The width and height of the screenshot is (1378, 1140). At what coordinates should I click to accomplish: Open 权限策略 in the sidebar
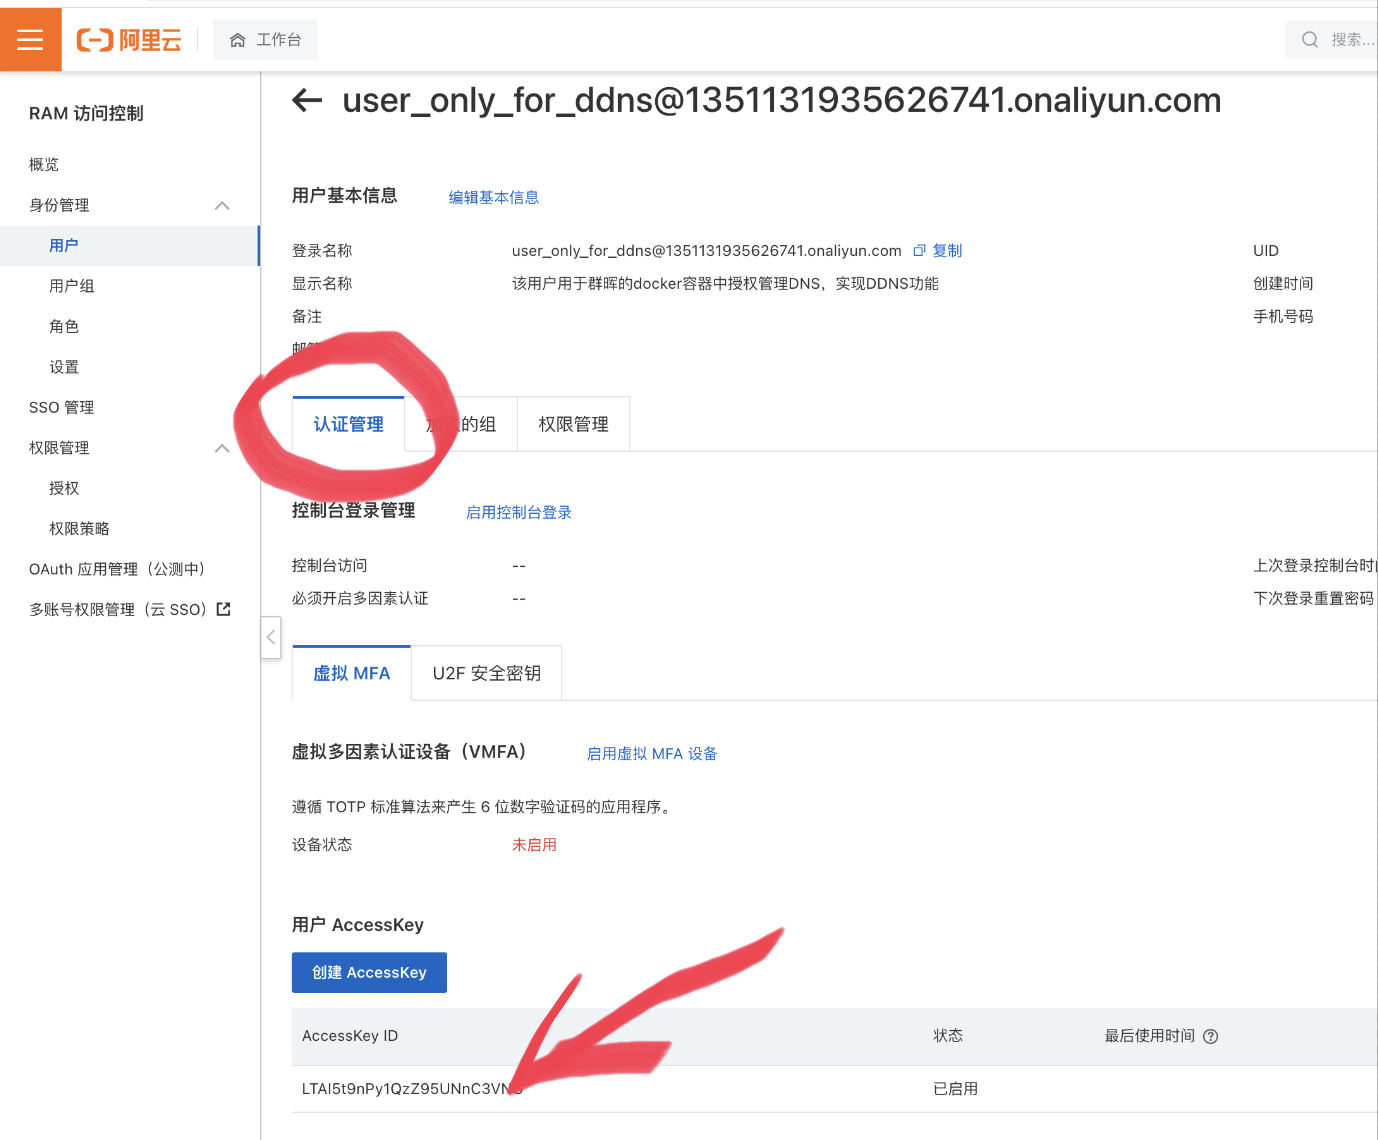tap(80, 528)
